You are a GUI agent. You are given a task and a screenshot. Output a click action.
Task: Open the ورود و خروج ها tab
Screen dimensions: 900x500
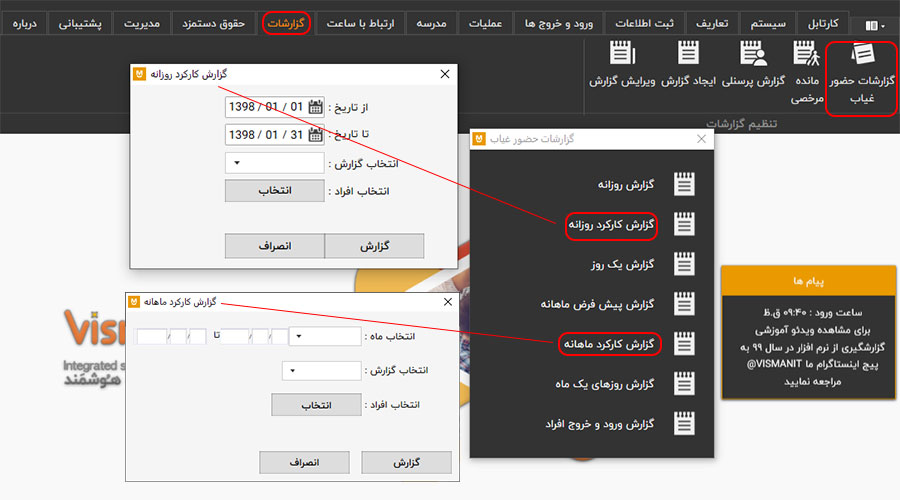[558, 24]
